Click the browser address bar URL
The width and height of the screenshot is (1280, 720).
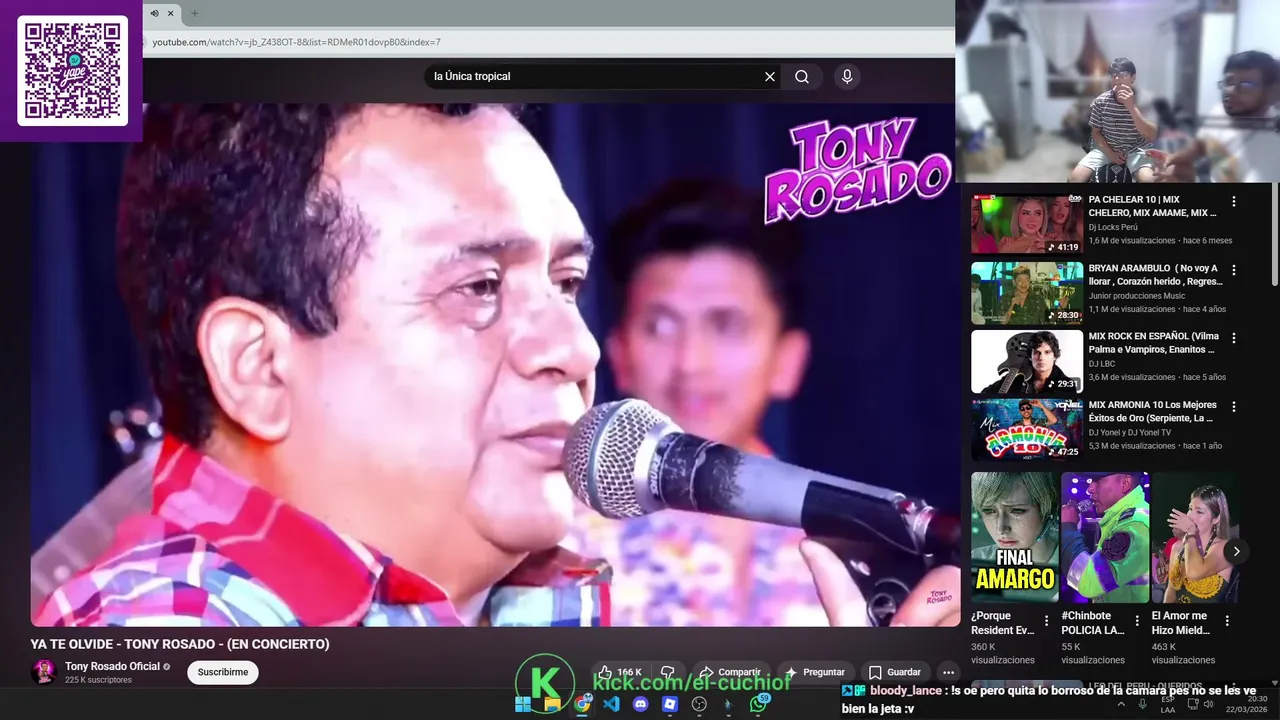[296, 42]
